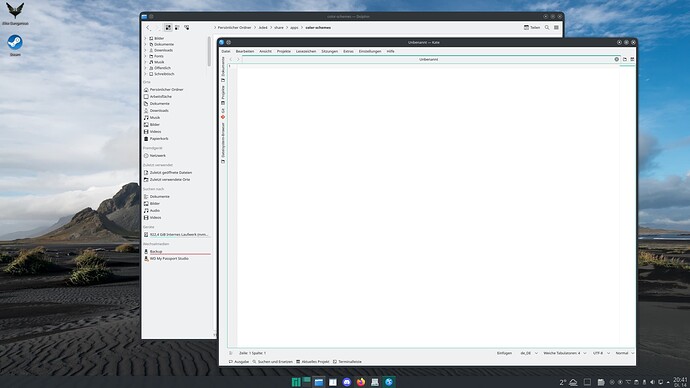Open the Git sidebar panel in Kate

[223, 112]
